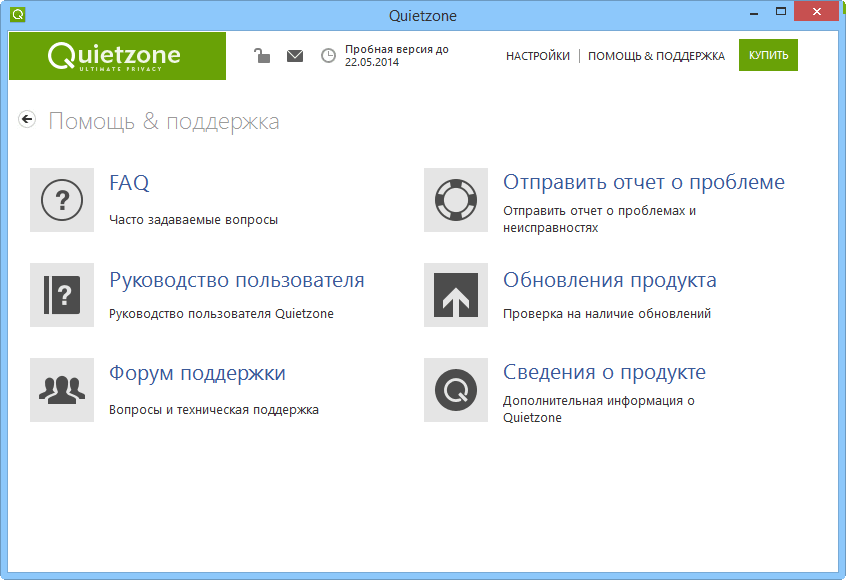Minimize the Quietzone window
The width and height of the screenshot is (846, 580).
click(x=754, y=13)
